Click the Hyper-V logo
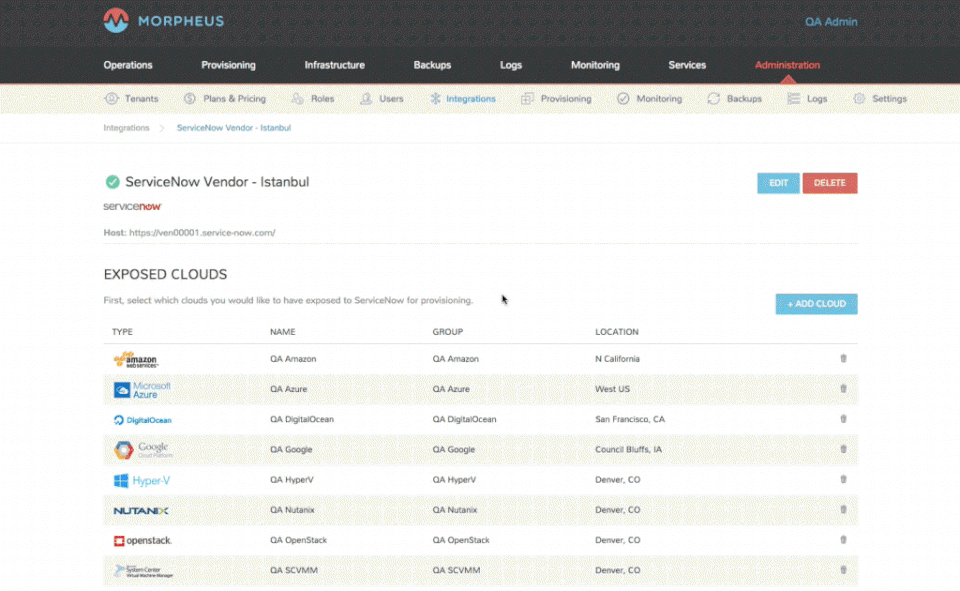The width and height of the screenshot is (960, 591). (x=142, y=480)
